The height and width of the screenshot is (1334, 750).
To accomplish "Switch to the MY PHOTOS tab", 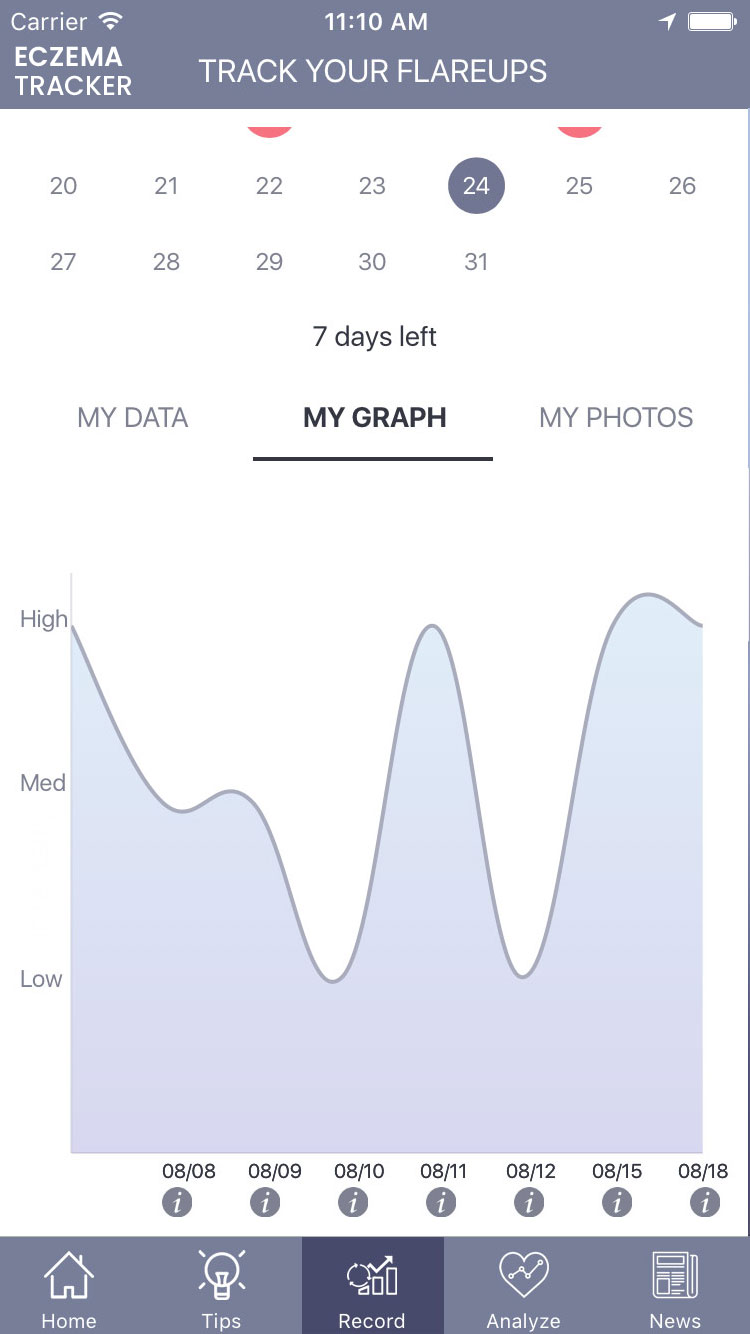I will pos(616,418).
